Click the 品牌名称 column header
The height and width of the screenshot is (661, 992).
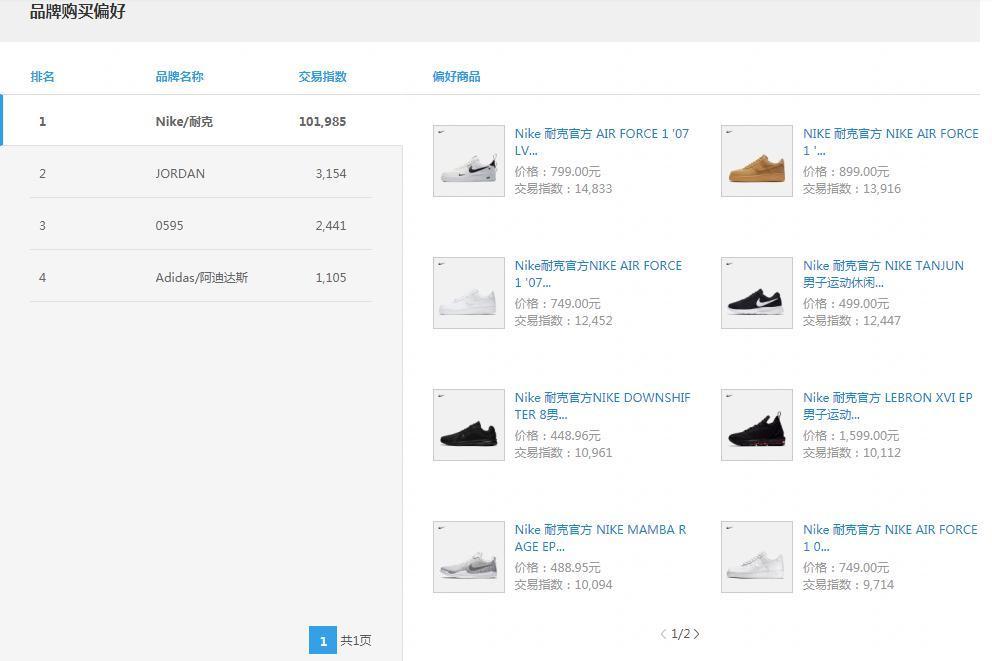179,77
